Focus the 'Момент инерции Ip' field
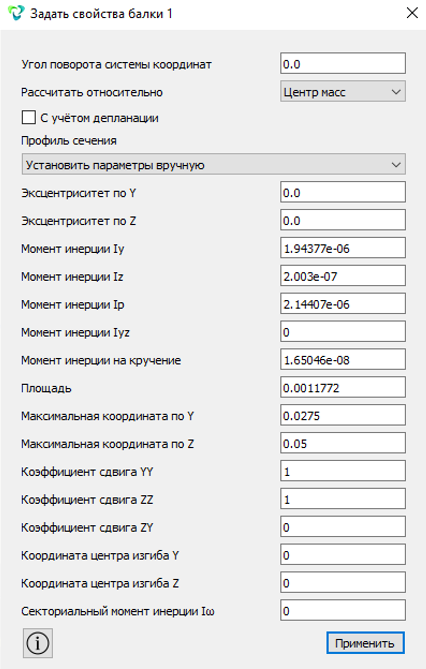The width and height of the screenshot is (426, 669). 343,304
